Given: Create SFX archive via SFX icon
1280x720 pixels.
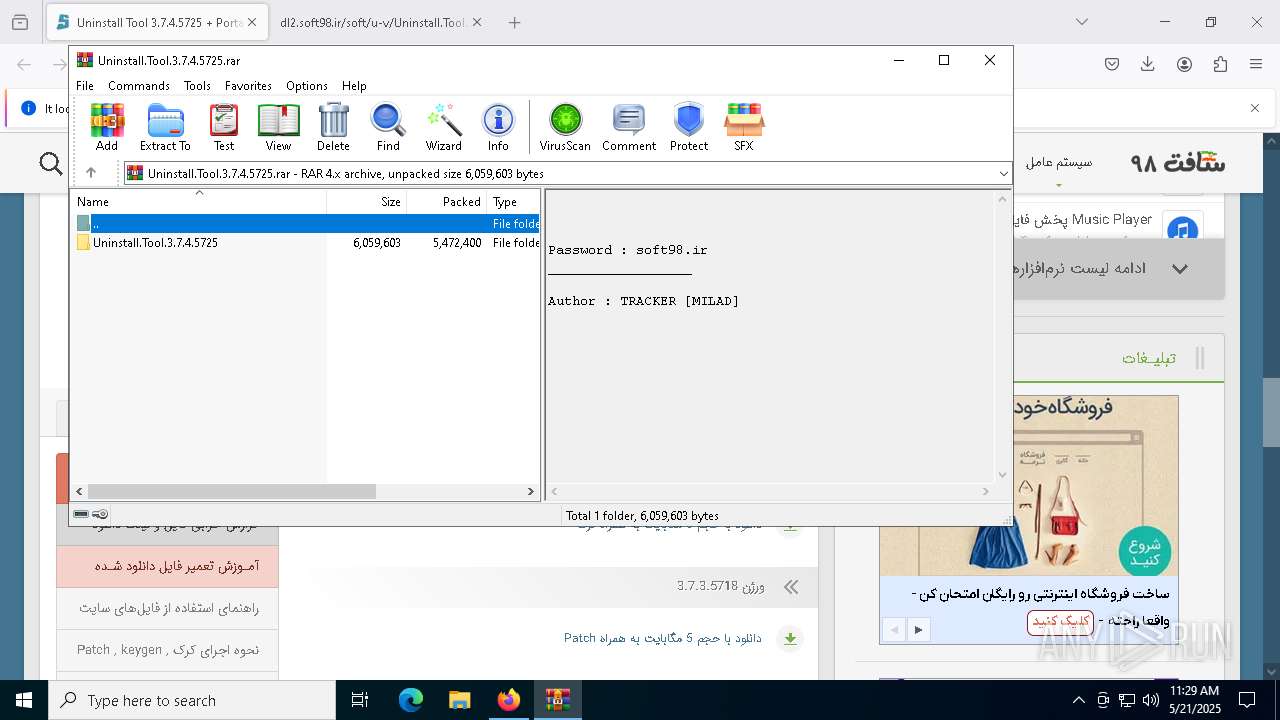Looking at the screenshot, I should point(743,127).
